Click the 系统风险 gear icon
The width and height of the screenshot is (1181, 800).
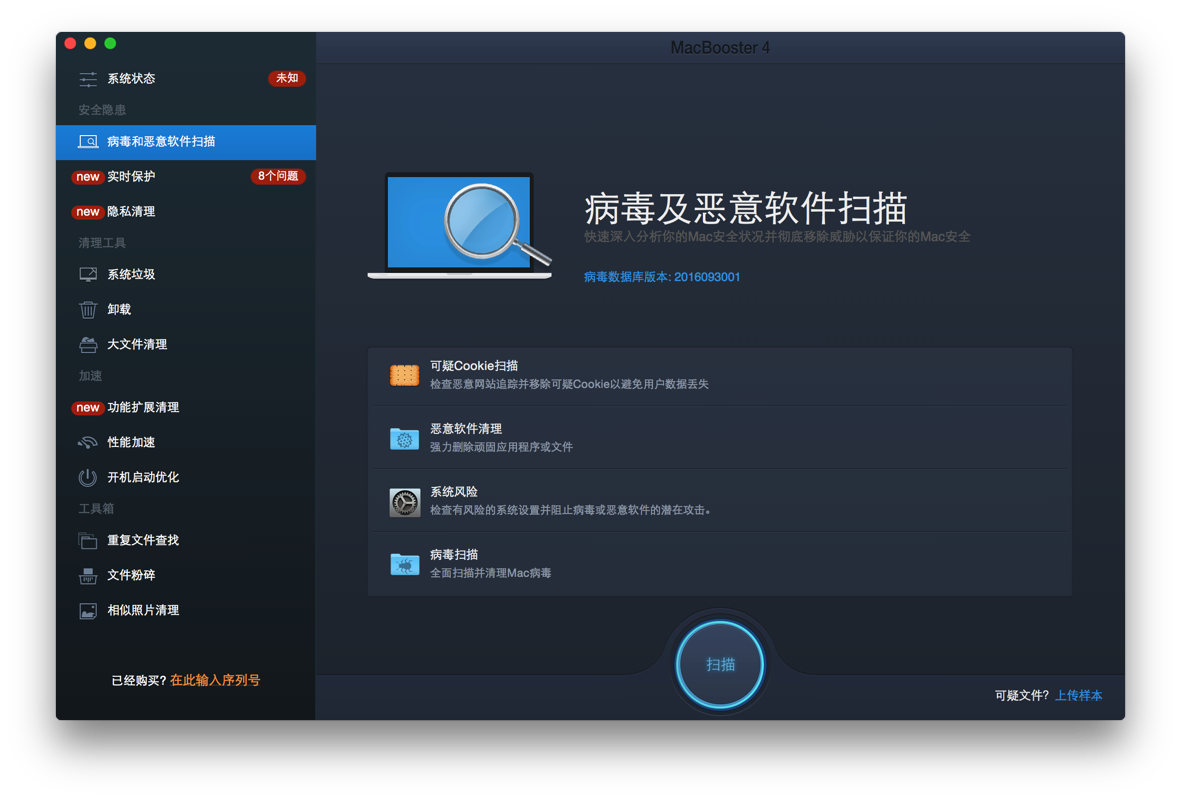(404, 502)
